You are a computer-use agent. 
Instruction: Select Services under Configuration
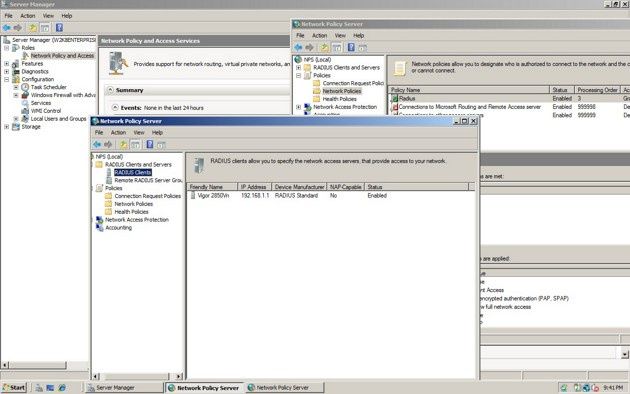(41, 103)
